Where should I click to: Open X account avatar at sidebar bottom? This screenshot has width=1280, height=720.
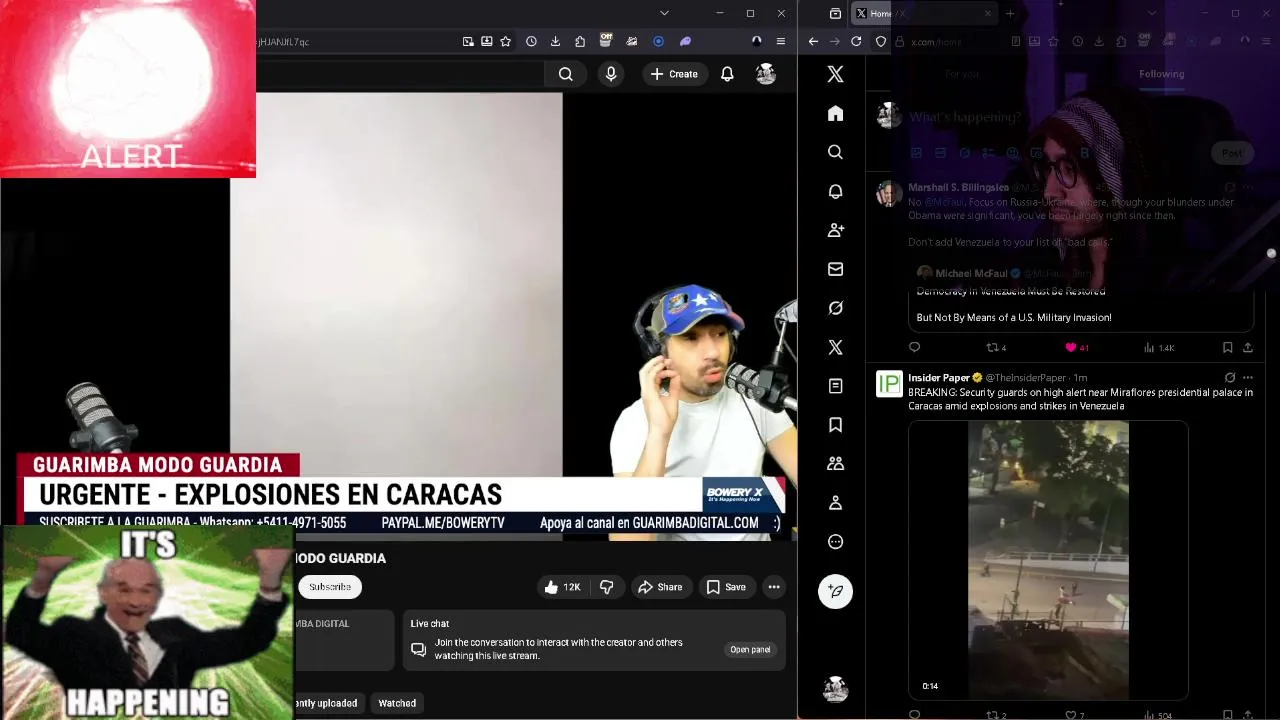pyautogui.click(x=835, y=689)
